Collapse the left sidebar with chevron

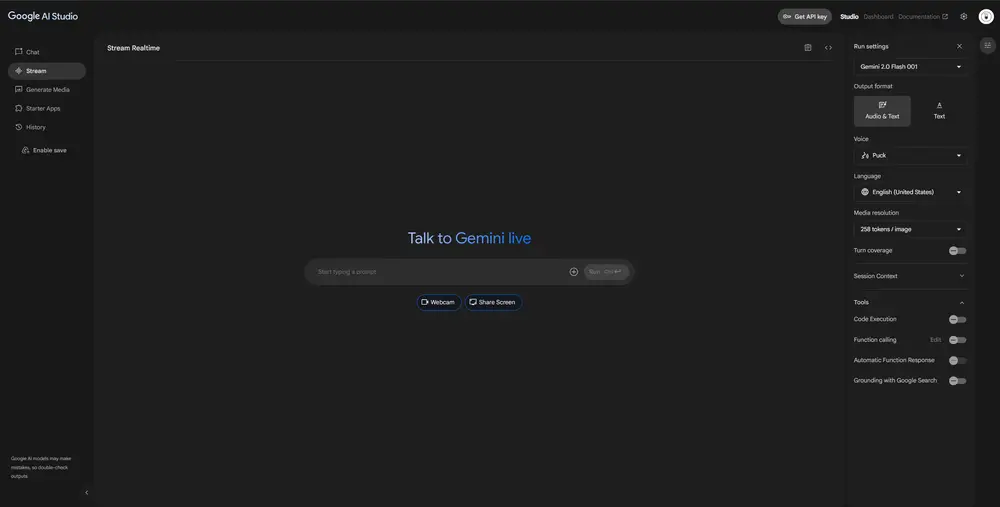point(87,492)
